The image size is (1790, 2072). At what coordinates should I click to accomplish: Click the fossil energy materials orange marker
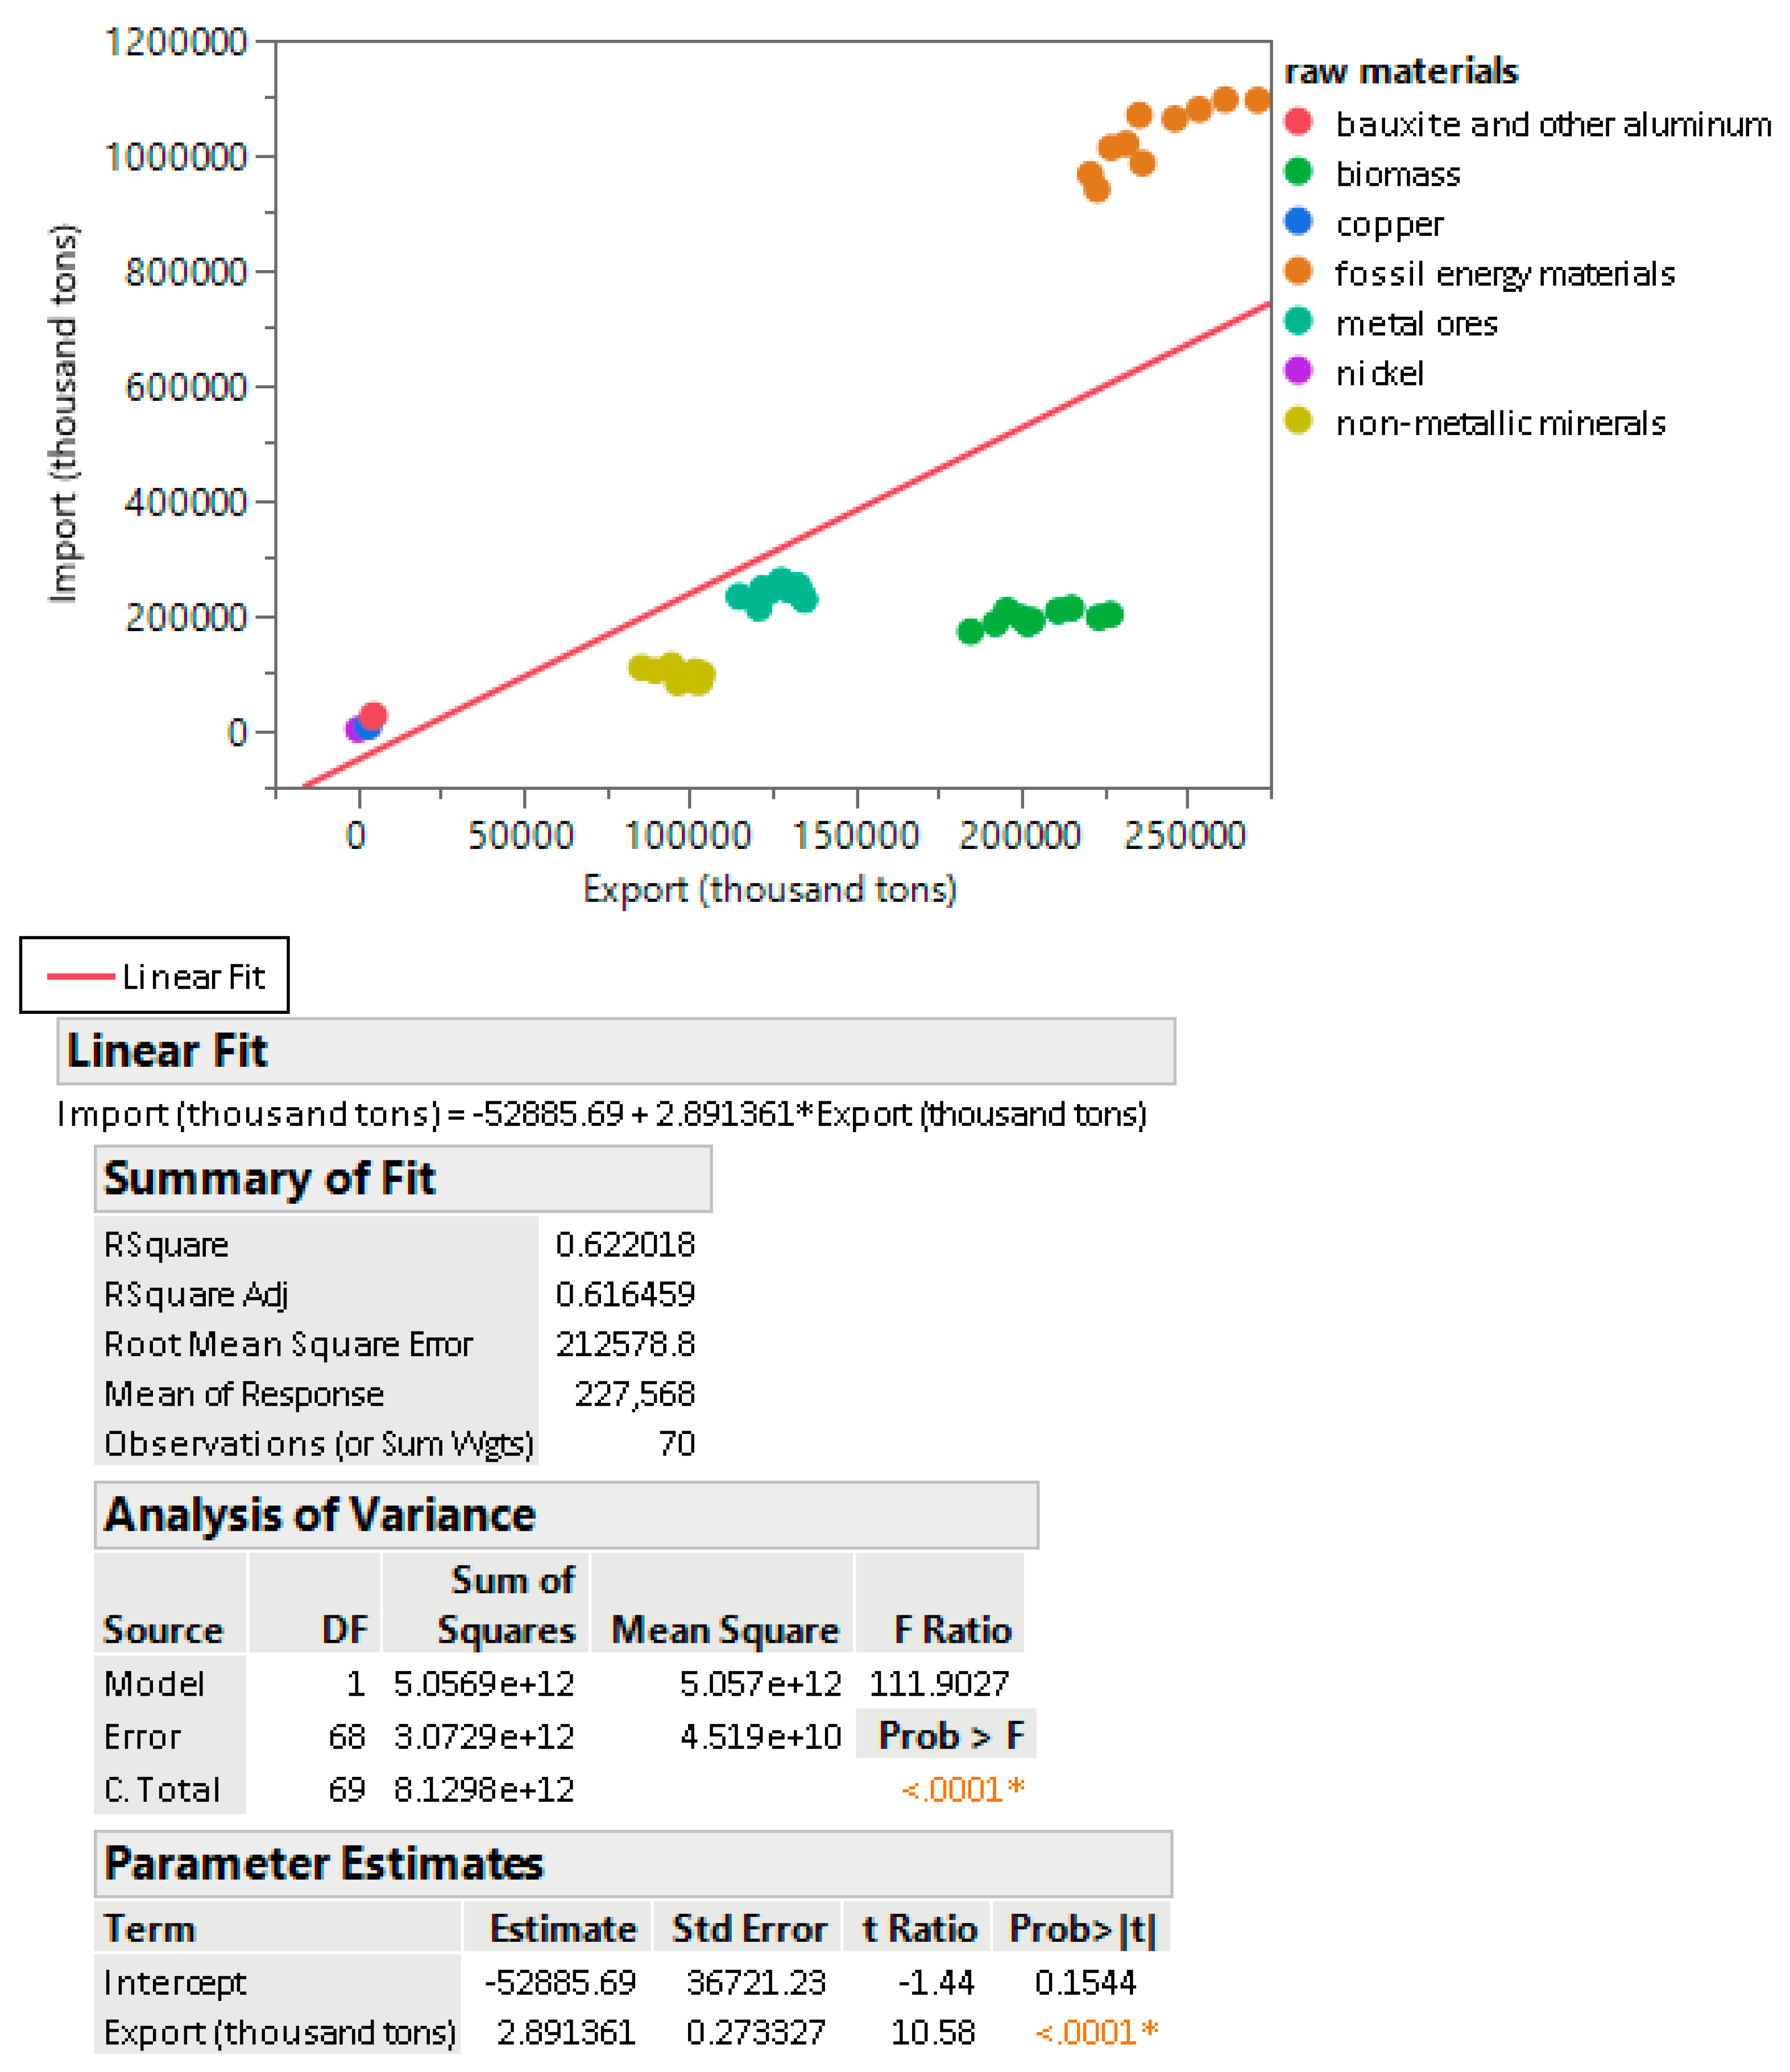[x=1297, y=272]
